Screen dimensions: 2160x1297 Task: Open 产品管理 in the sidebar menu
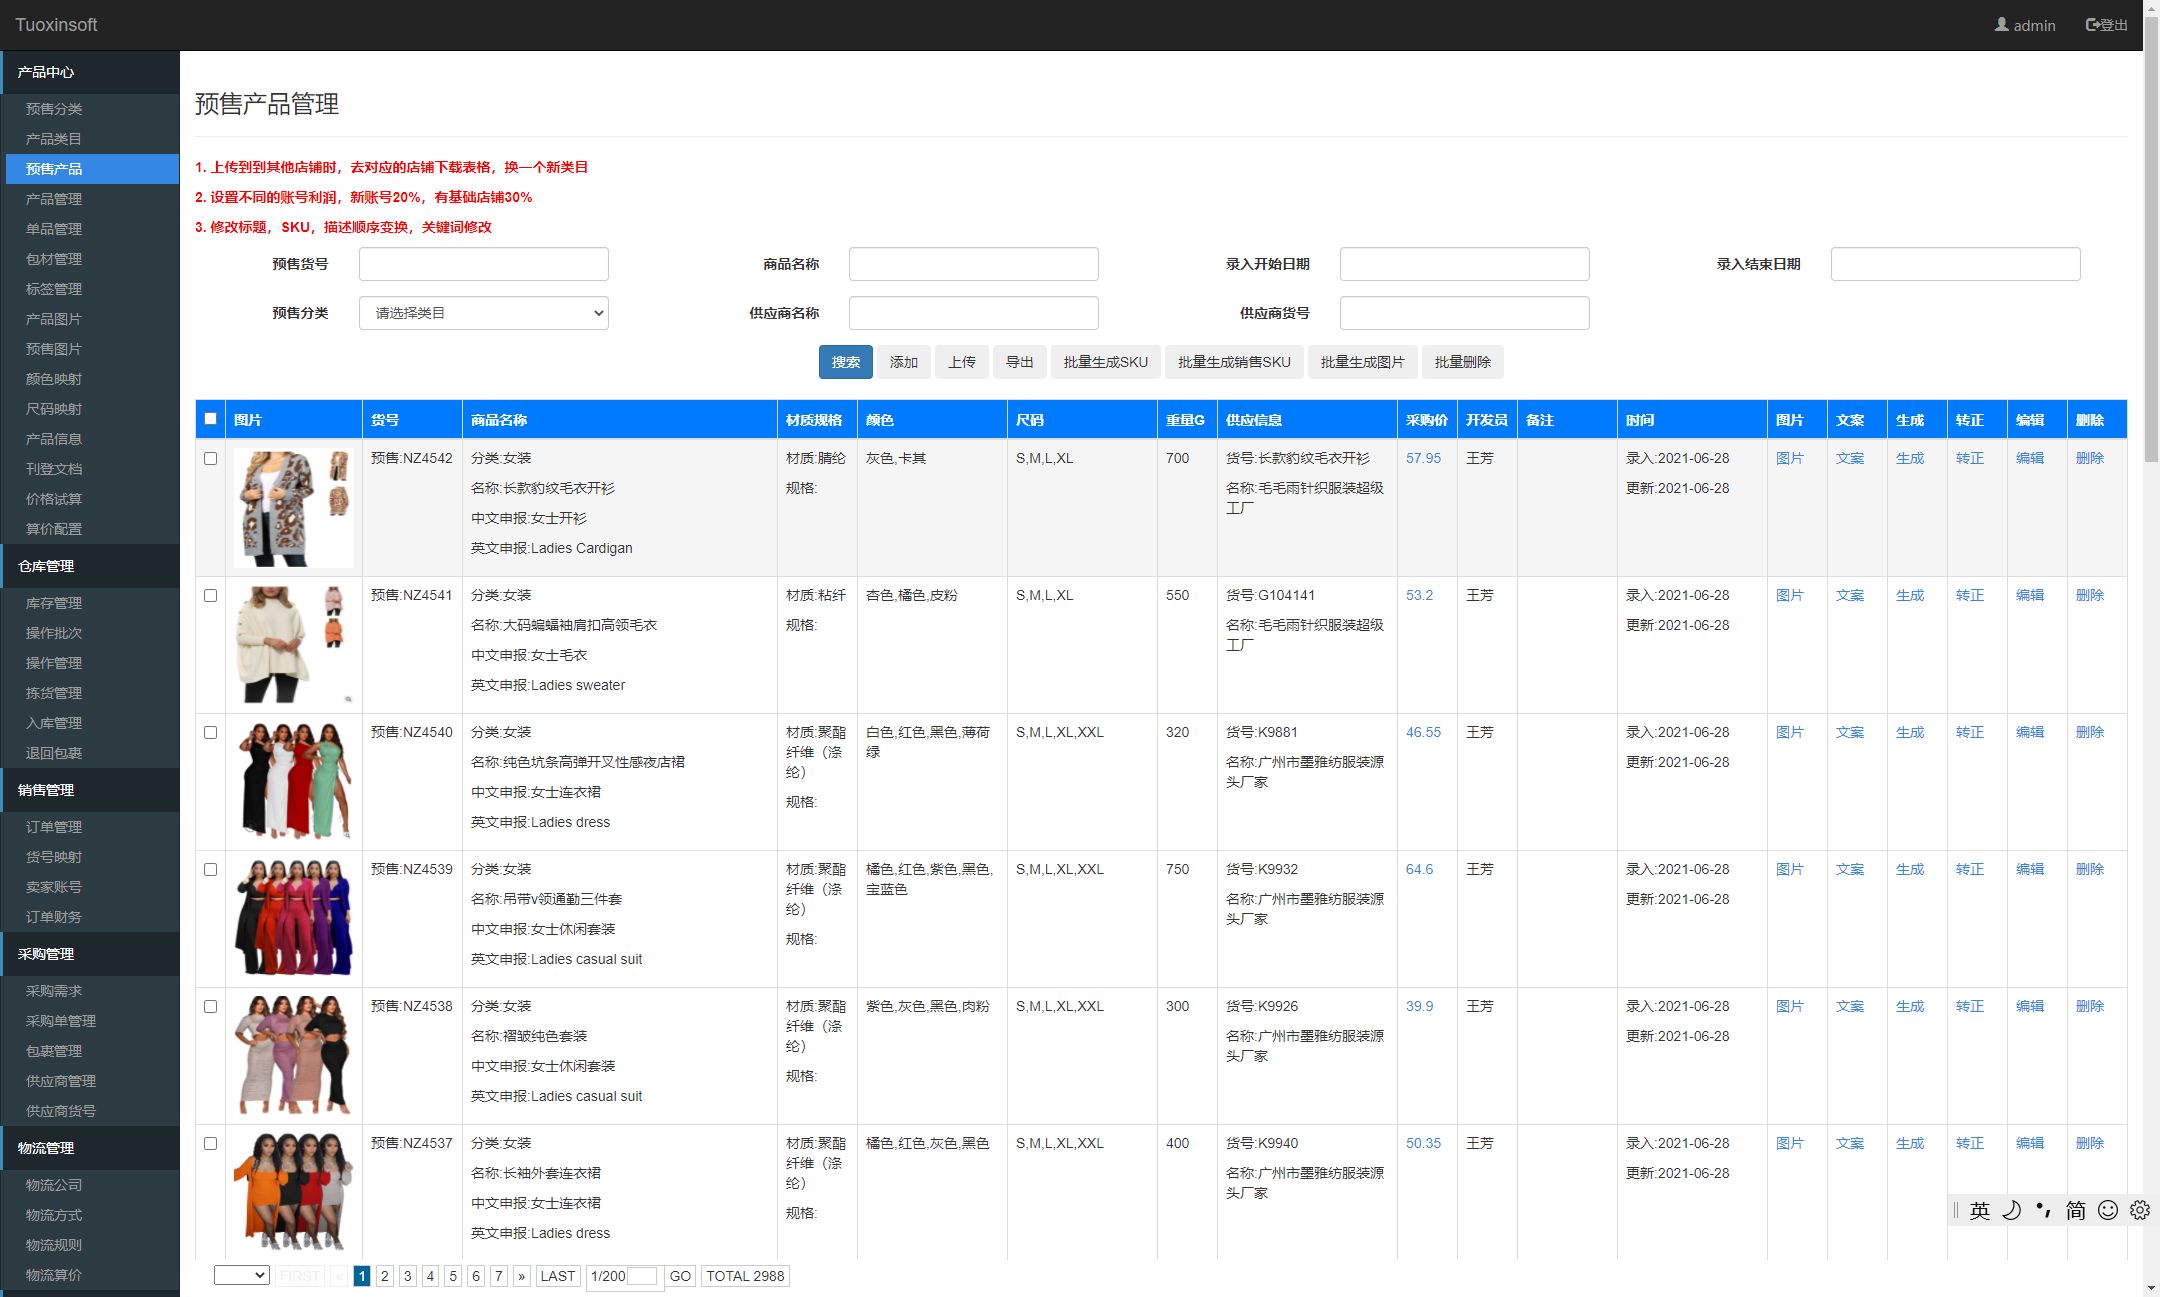(x=54, y=199)
